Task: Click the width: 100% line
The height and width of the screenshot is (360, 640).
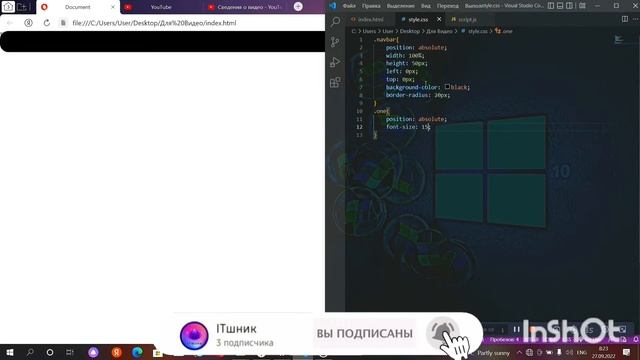Action: pos(405,56)
